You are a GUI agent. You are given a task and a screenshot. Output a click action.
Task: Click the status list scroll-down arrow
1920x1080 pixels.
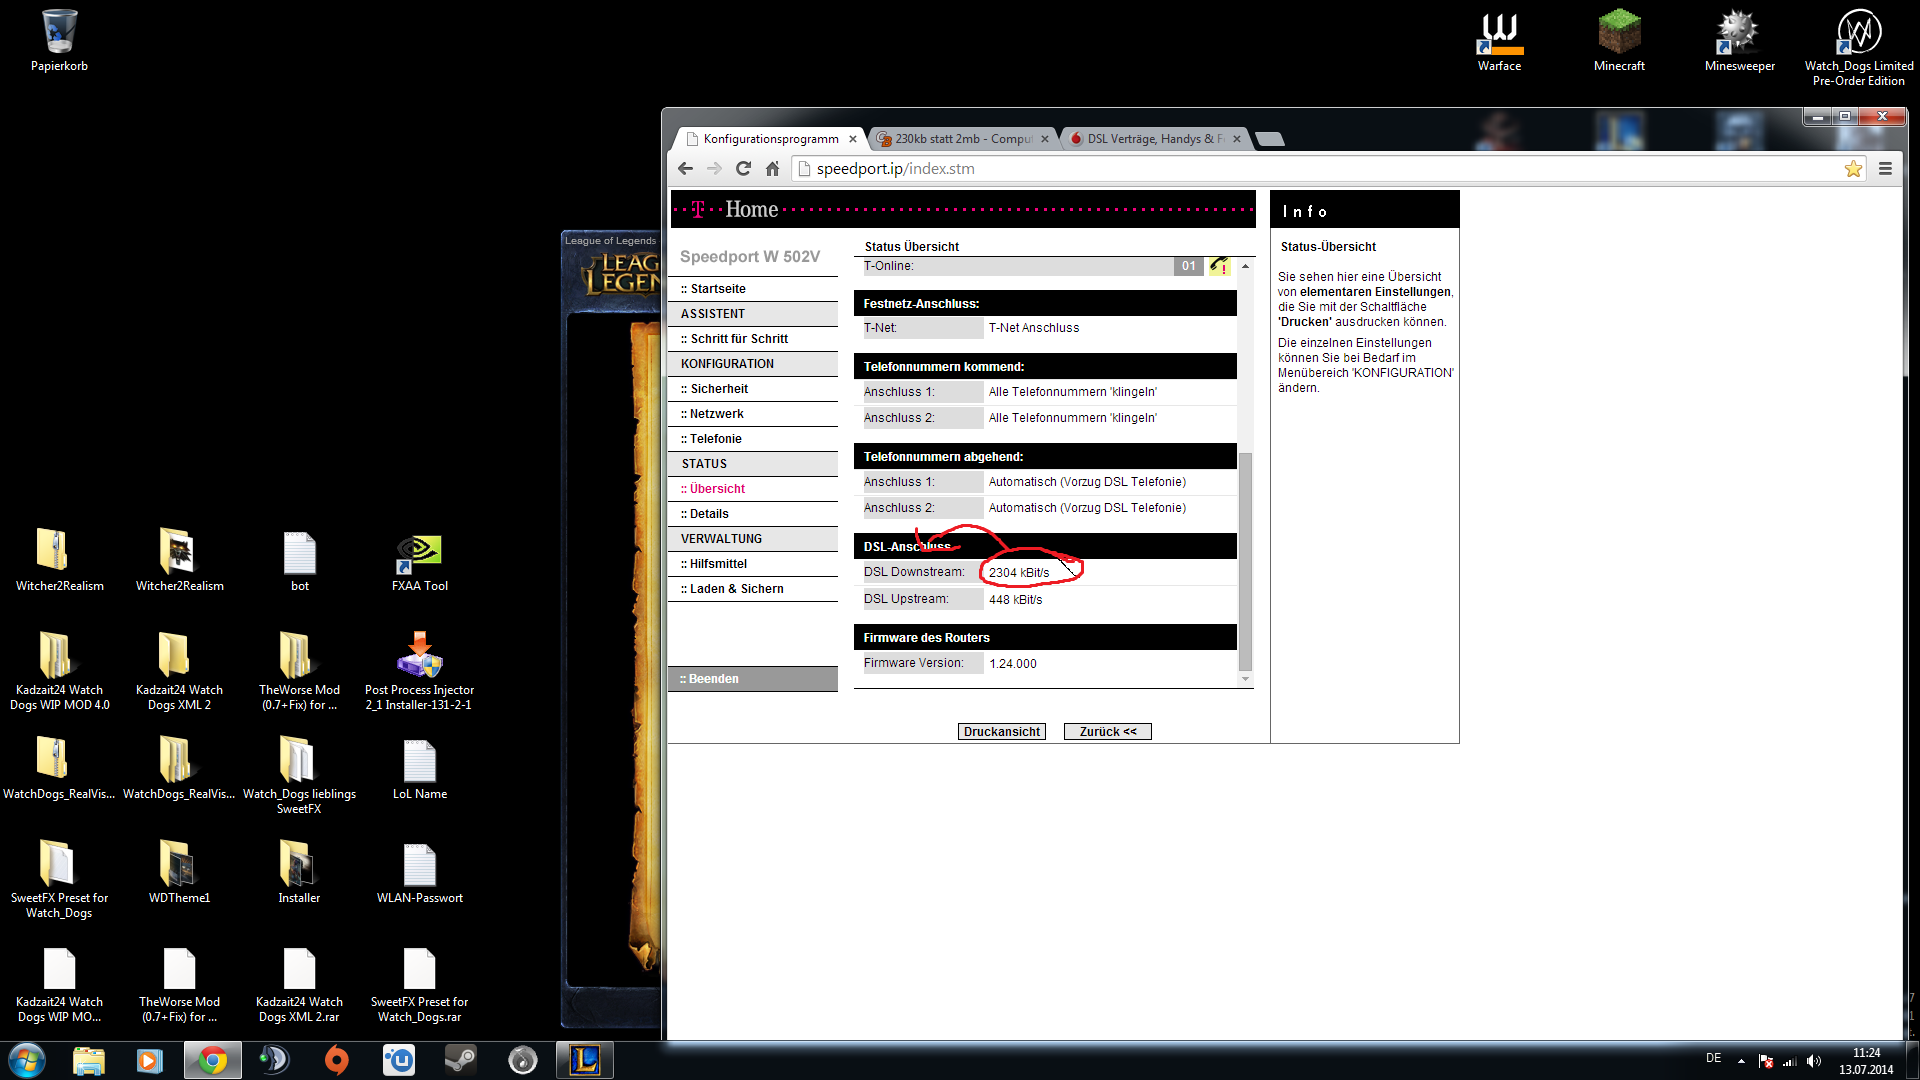tap(1245, 679)
